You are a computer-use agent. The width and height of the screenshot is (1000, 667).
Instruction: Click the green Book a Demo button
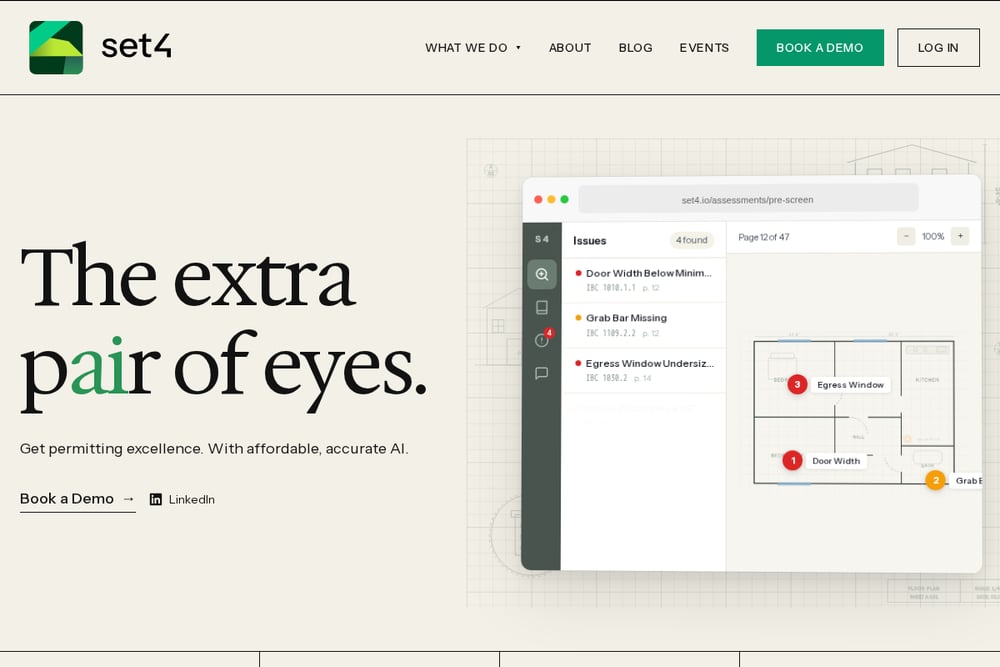pyautogui.click(x=820, y=48)
